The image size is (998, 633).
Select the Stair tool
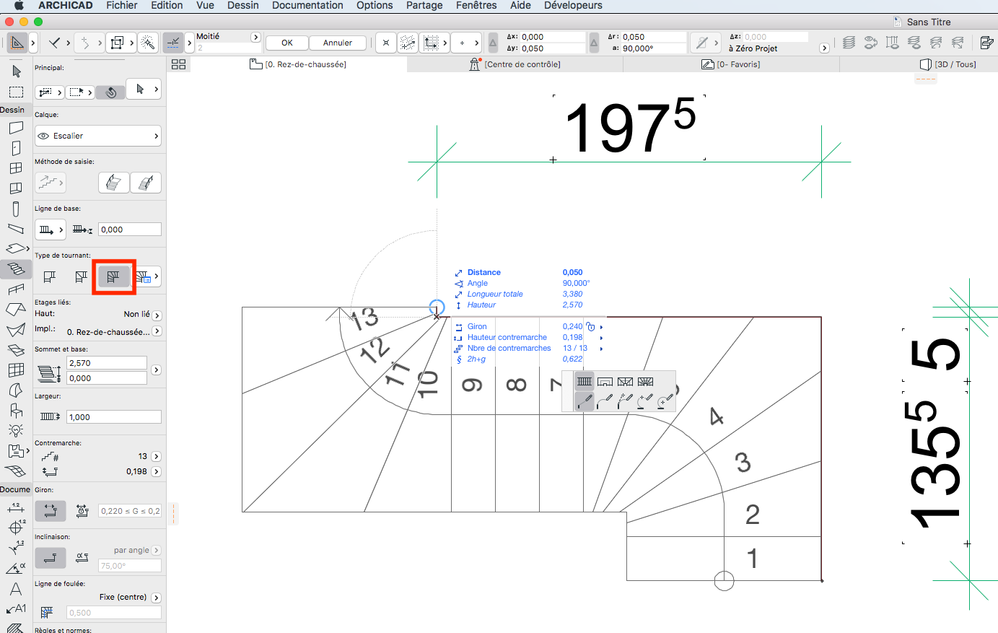(x=16, y=269)
